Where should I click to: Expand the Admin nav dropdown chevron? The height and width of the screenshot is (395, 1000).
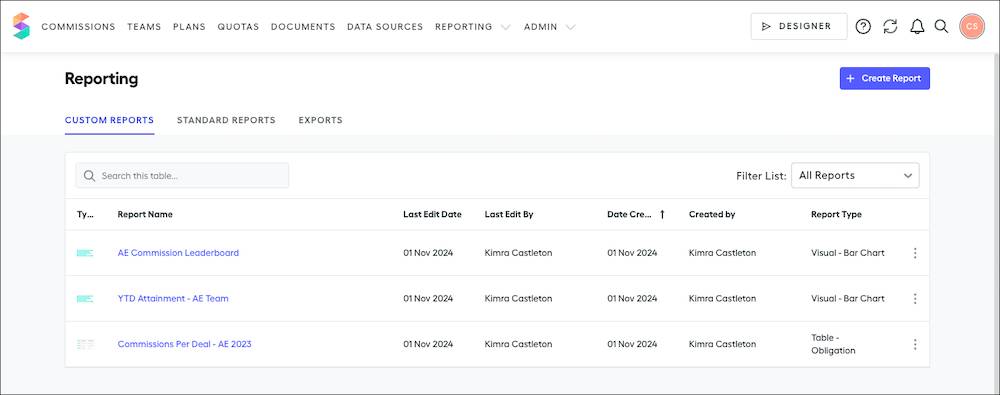click(571, 27)
